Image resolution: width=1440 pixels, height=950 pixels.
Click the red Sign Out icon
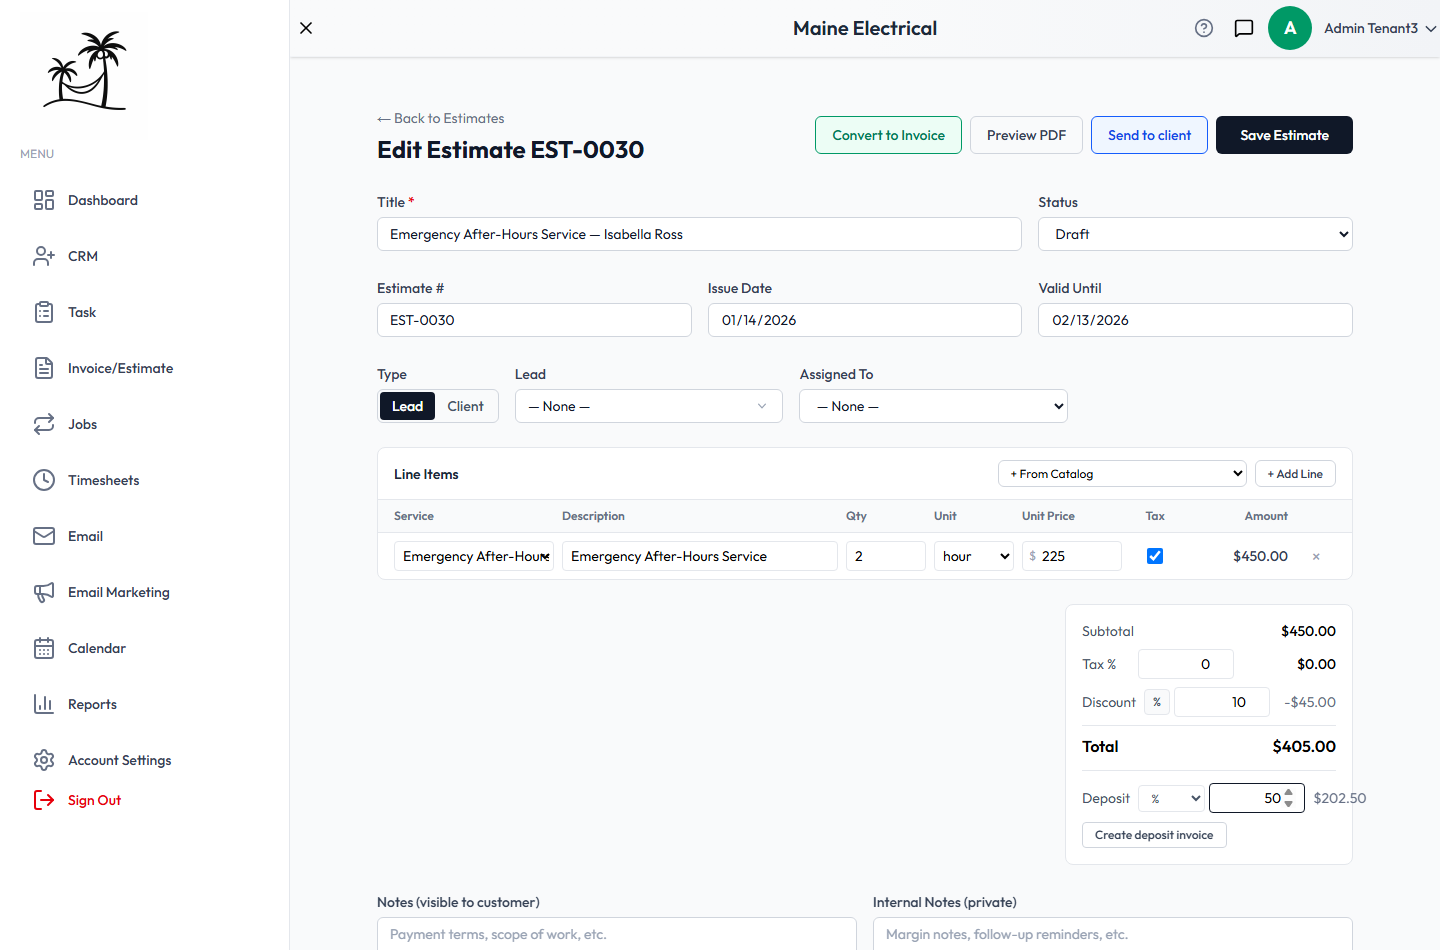pyautogui.click(x=44, y=800)
